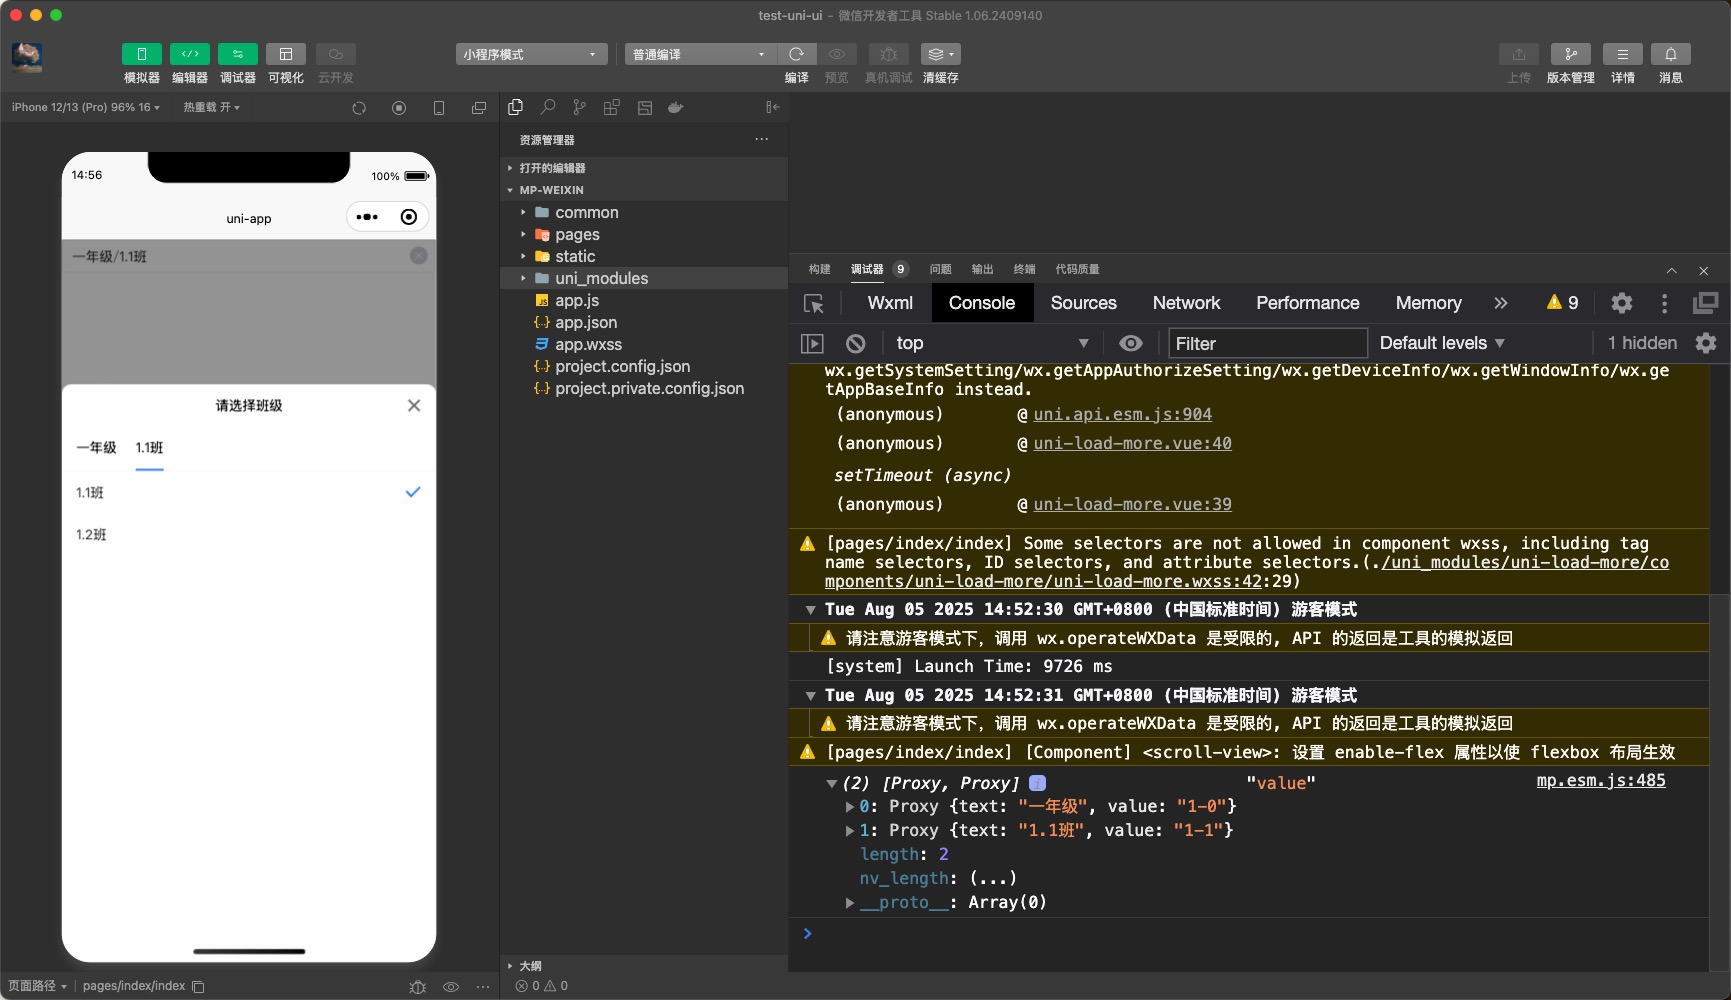1731x1000 pixels.
Task: Toggle the 模拟器 simulator panel button
Action: tap(141, 54)
